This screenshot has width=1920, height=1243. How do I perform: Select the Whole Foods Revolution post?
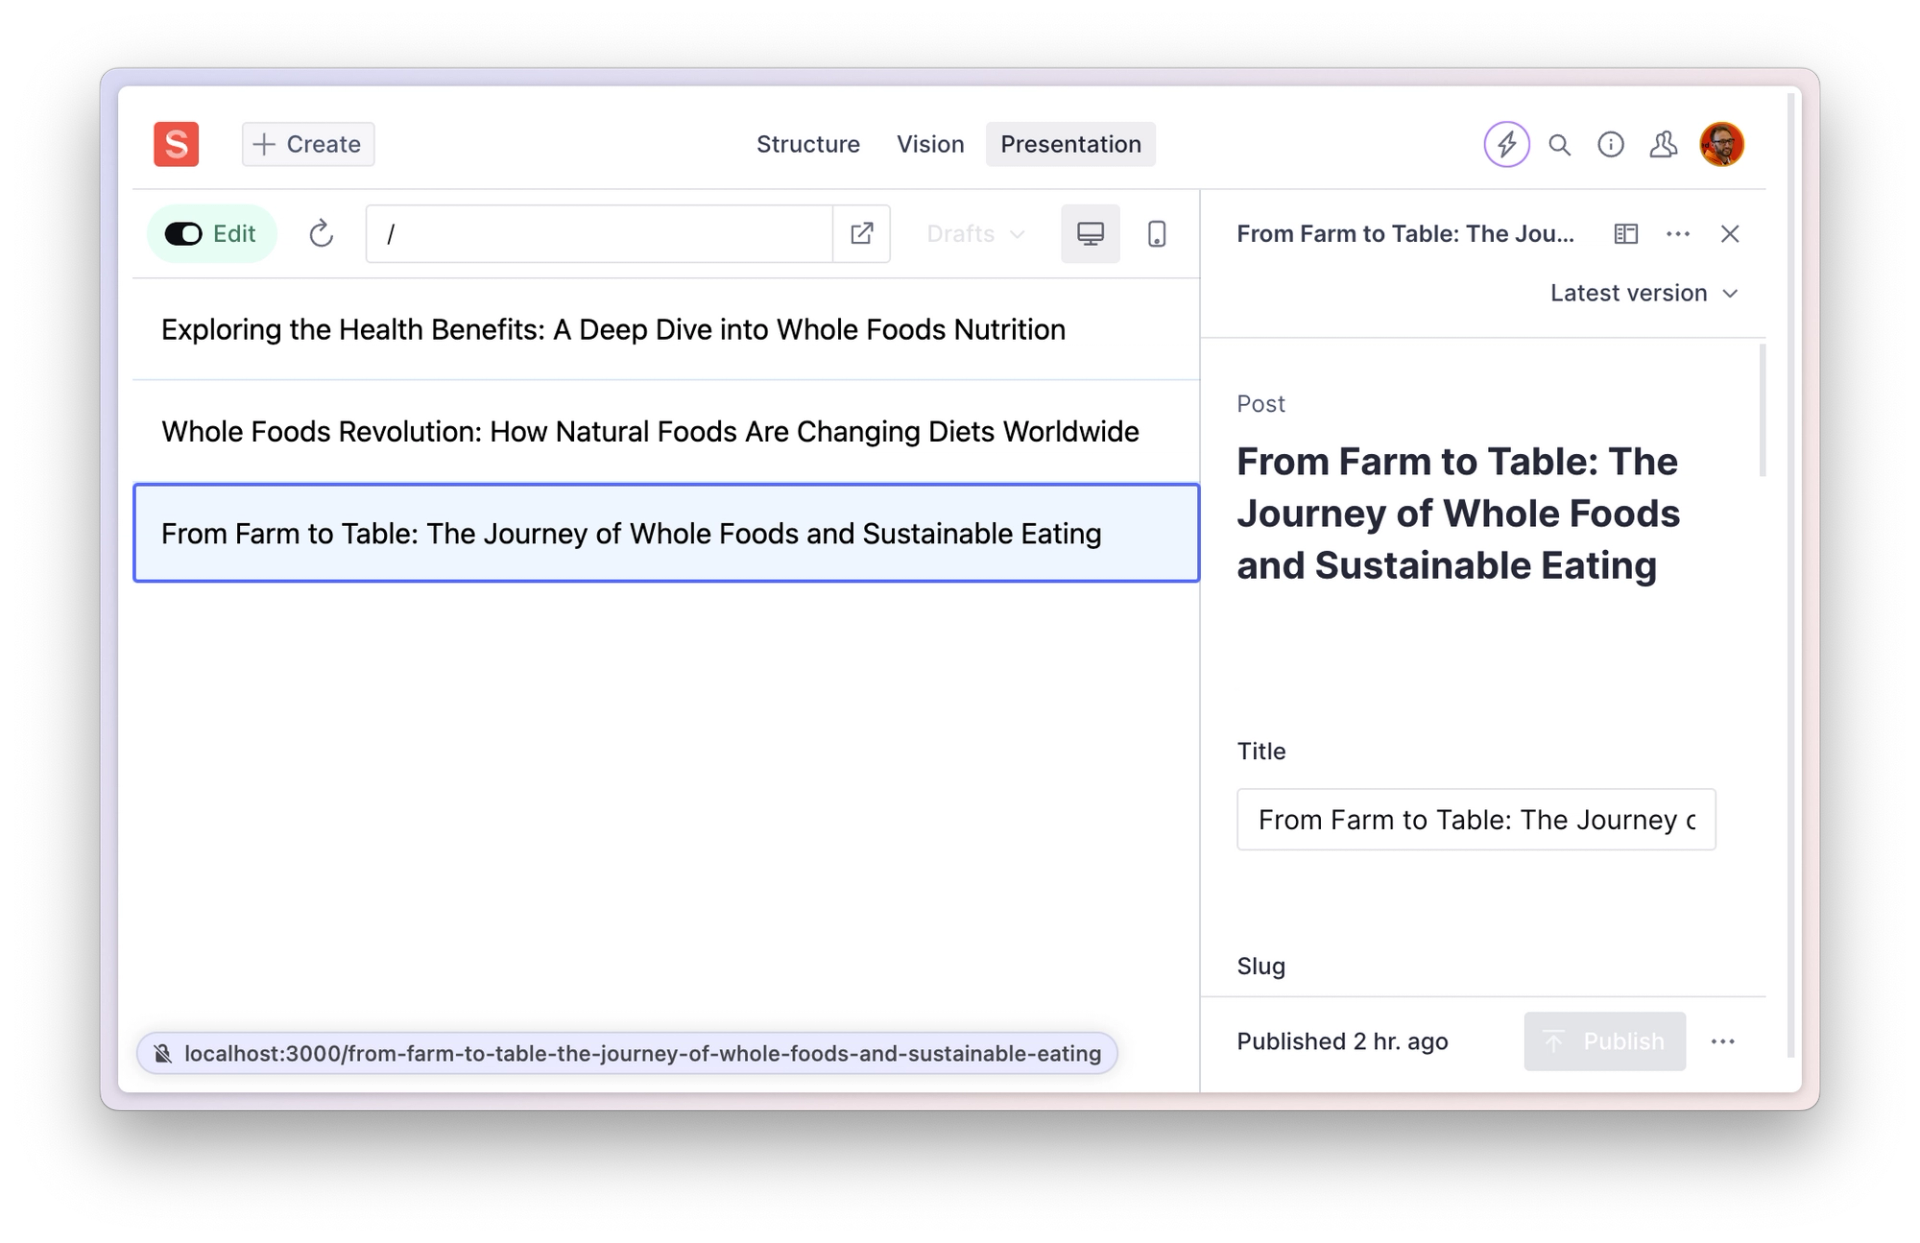click(x=650, y=431)
